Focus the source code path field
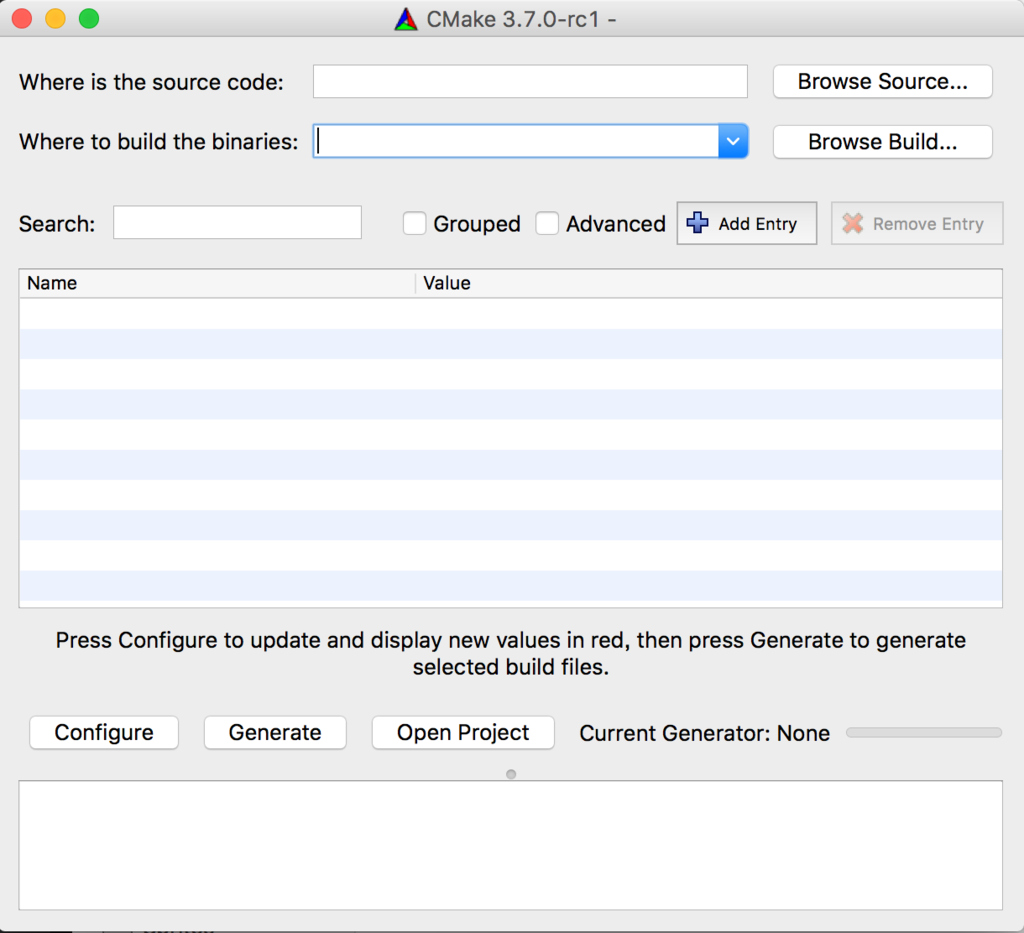Image resolution: width=1024 pixels, height=933 pixels. 530,82
